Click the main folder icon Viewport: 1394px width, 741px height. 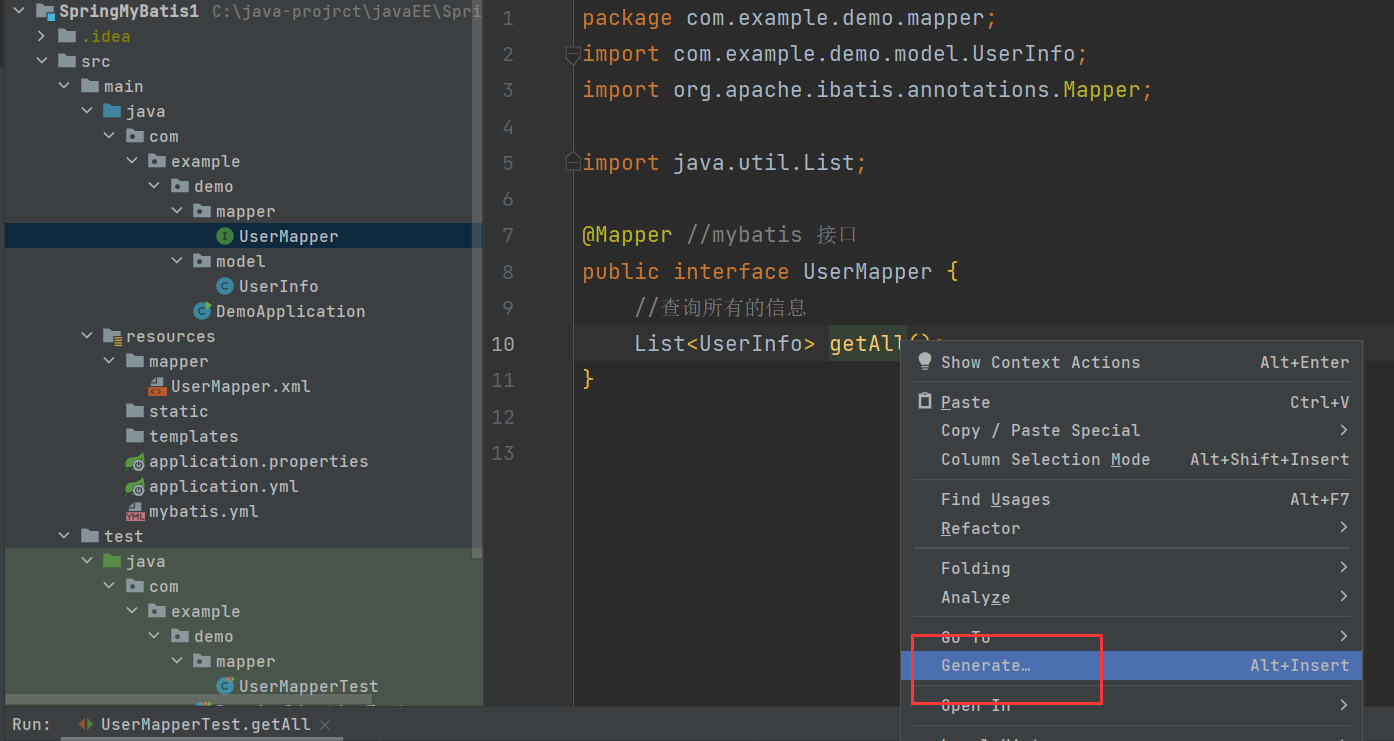point(91,86)
